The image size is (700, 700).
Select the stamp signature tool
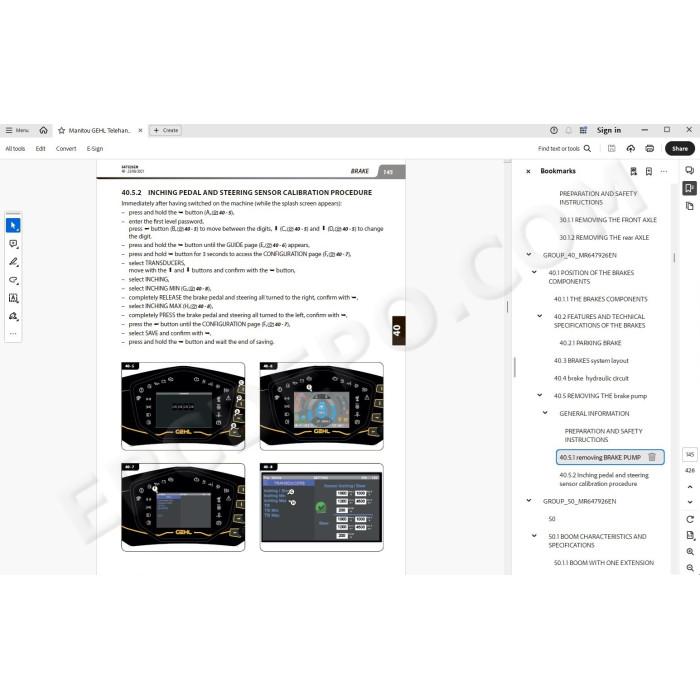(x=13, y=316)
